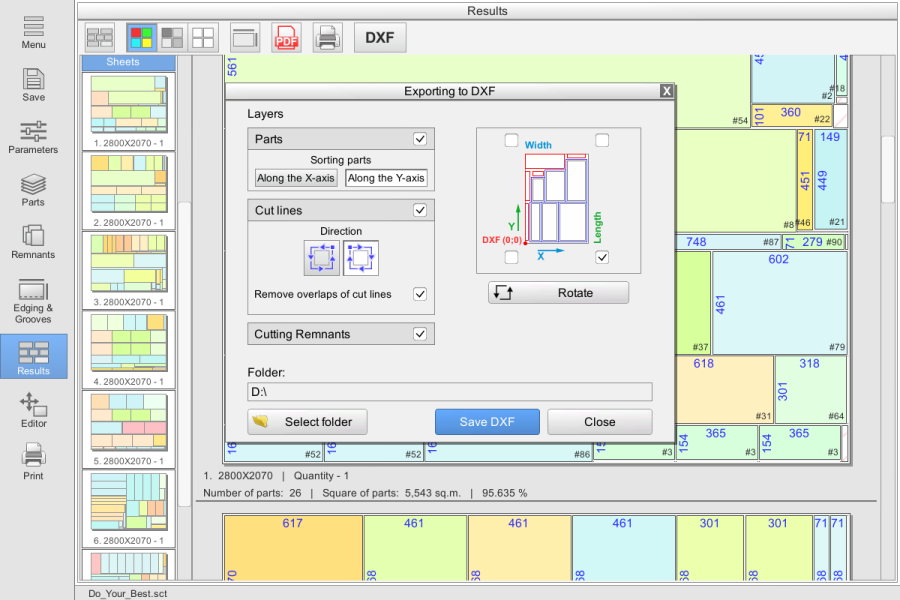Click the Select folder button

click(307, 422)
